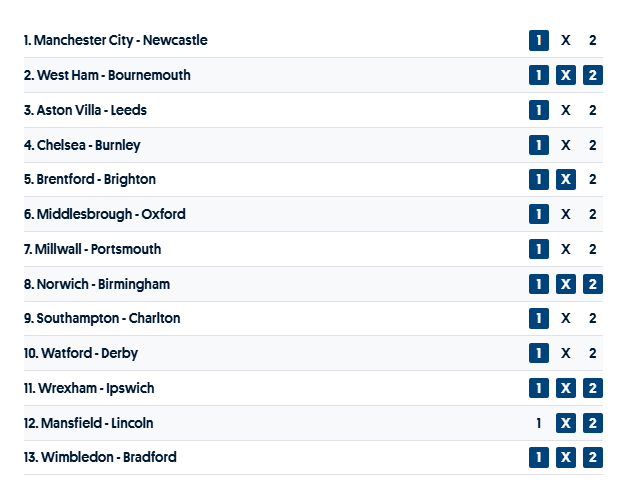The width and height of the screenshot is (627, 490).
Task: Select home win for Mansfield - Lincoln
Action: [x=539, y=423]
